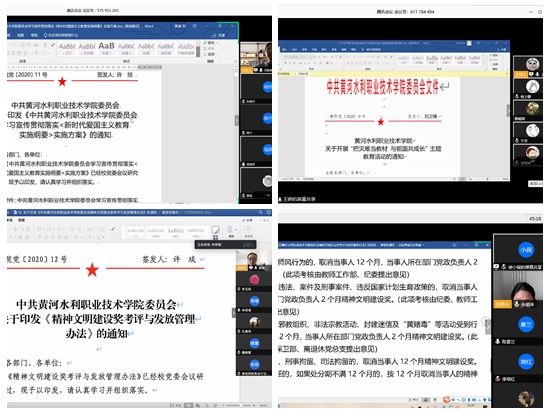
Task: Click the 共享 button in the 11号 Word window
Action: click(x=220, y=35)
